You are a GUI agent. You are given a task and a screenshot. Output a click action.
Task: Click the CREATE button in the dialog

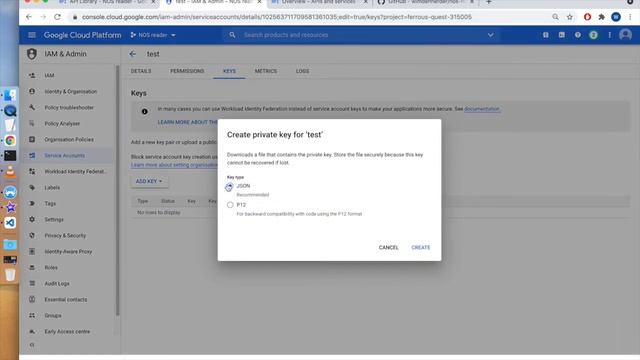[420, 247]
